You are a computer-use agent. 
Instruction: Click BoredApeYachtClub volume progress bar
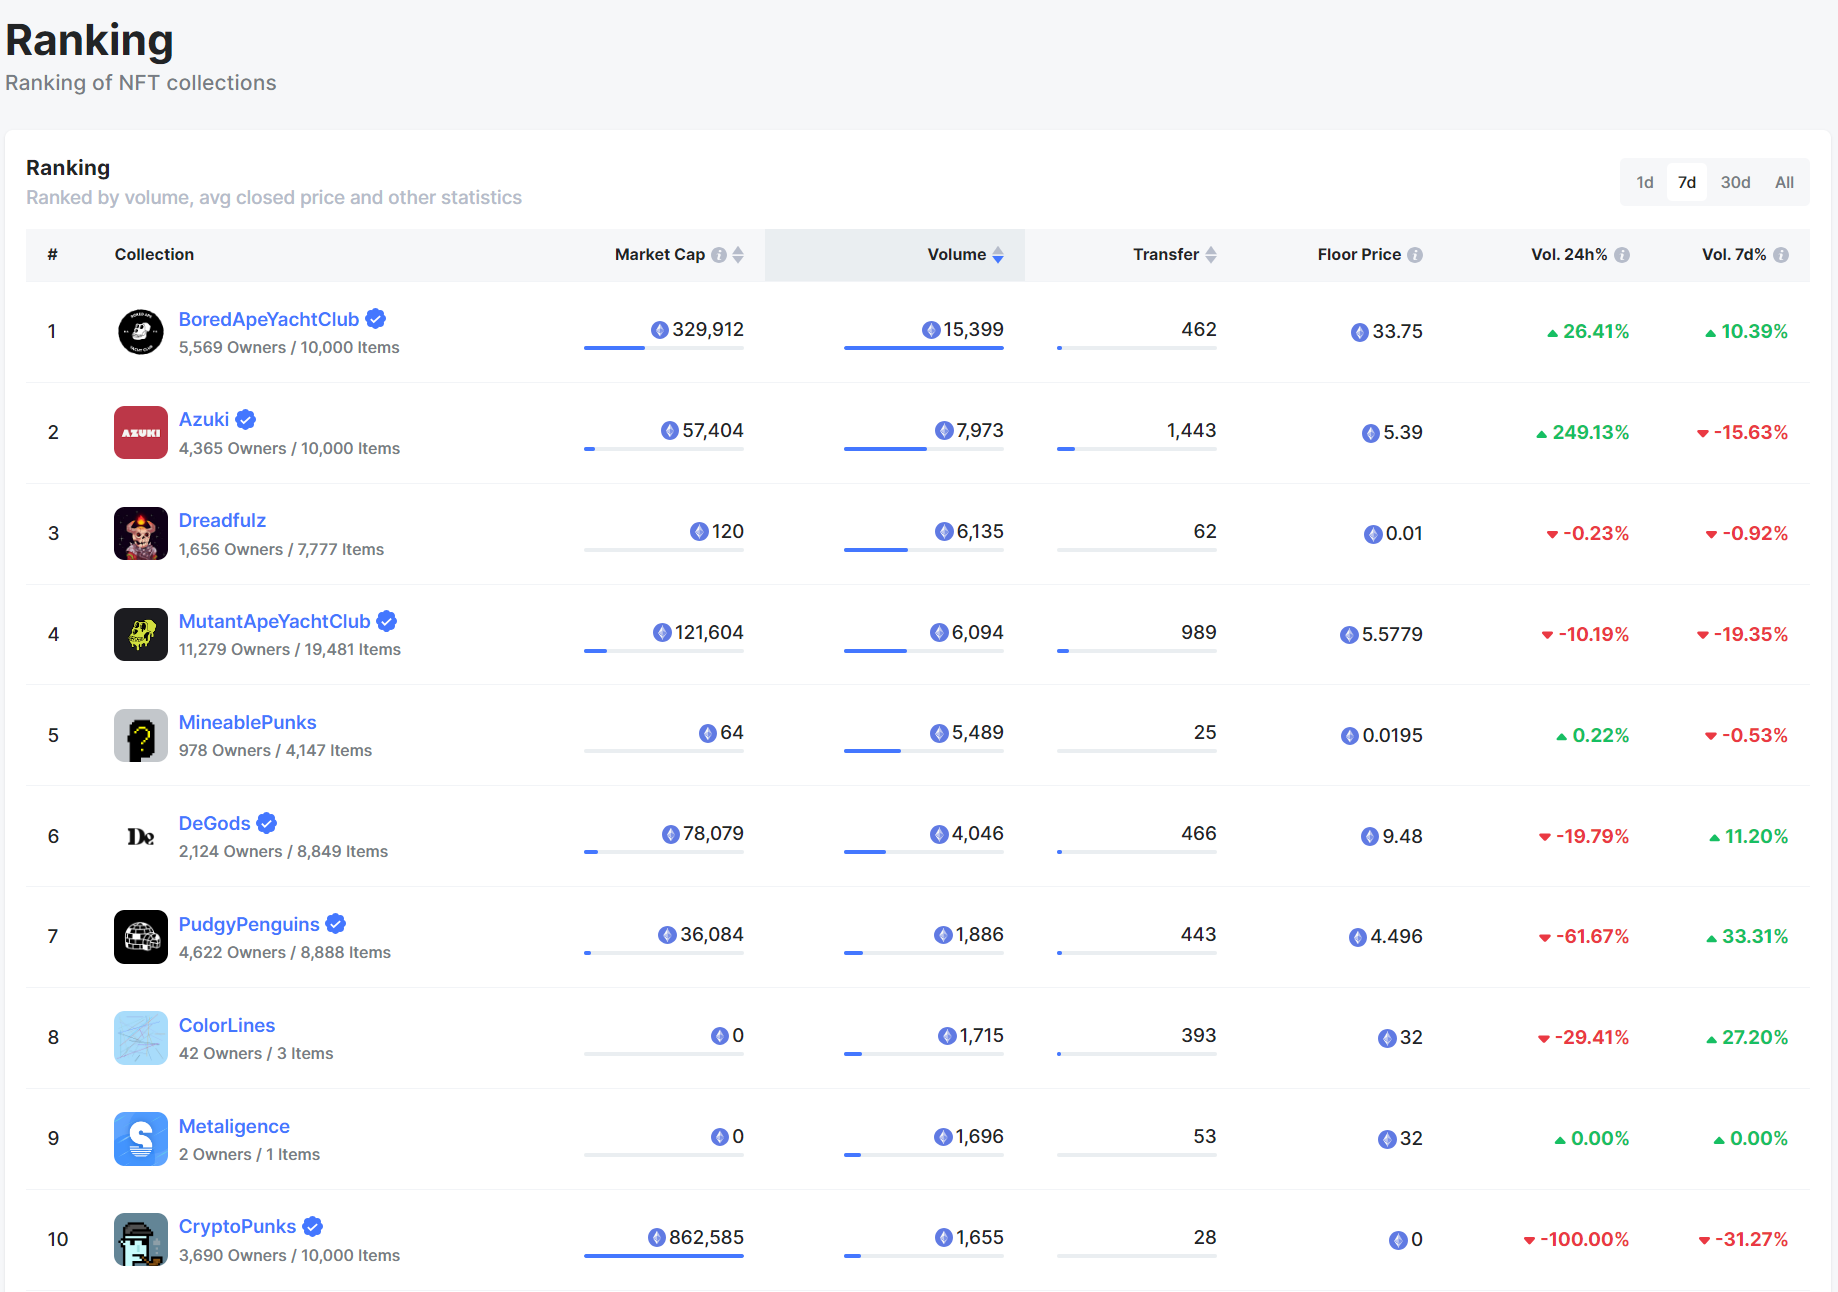click(924, 348)
